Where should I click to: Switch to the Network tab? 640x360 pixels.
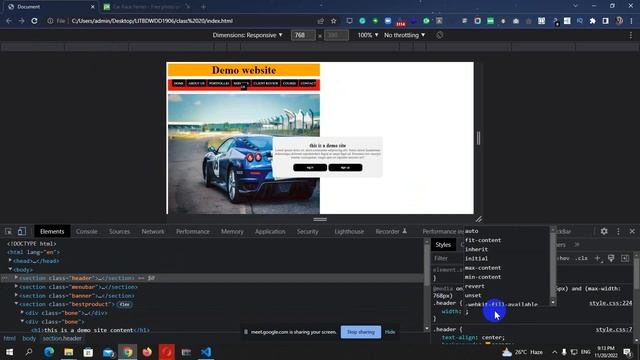[x=153, y=231]
